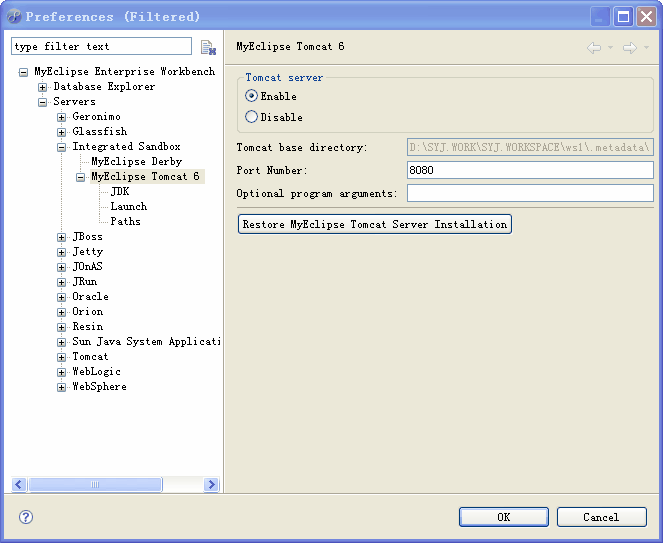Screen dimensions: 663x543
Task: Expand the WebSphere node
Action: 61,387
